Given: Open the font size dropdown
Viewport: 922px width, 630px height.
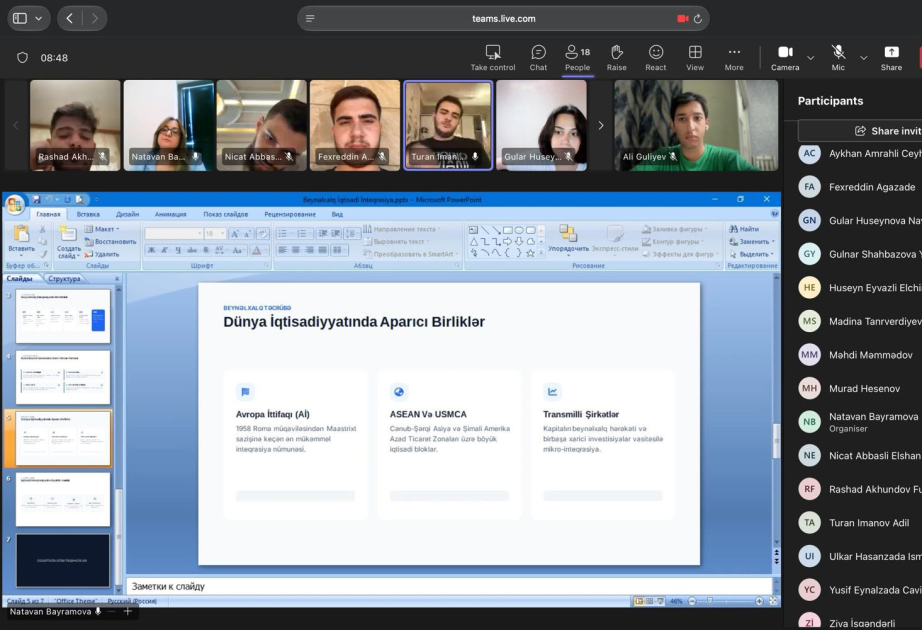Looking at the screenshot, I should point(222,234).
